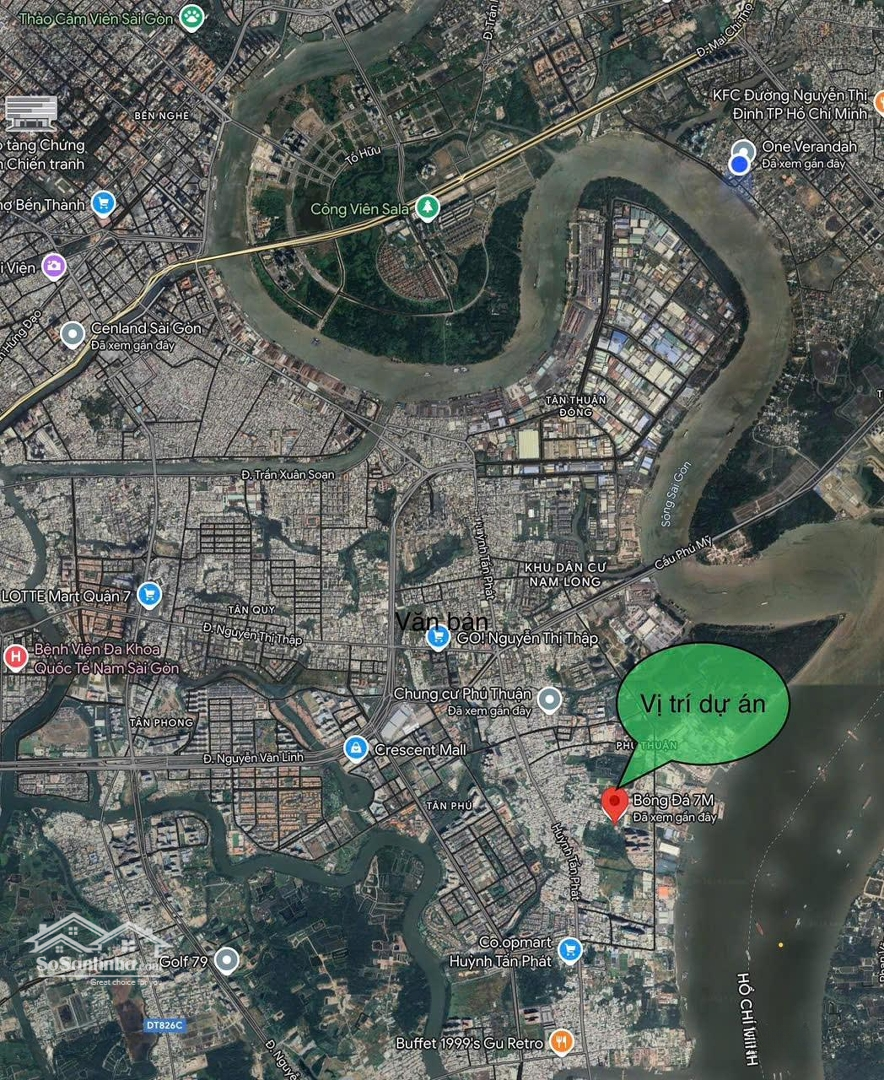Image resolution: width=884 pixels, height=1080 pixels.
Task: Click the LOTTE Mart Quận 7 shopping pin
Action: [x=150, y=595]
